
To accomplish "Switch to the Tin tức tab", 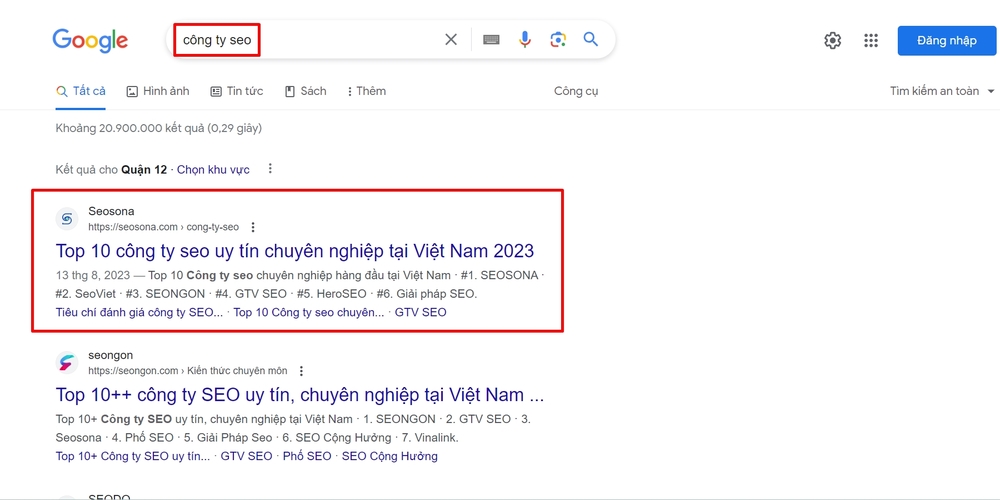I will click(237, 91).
